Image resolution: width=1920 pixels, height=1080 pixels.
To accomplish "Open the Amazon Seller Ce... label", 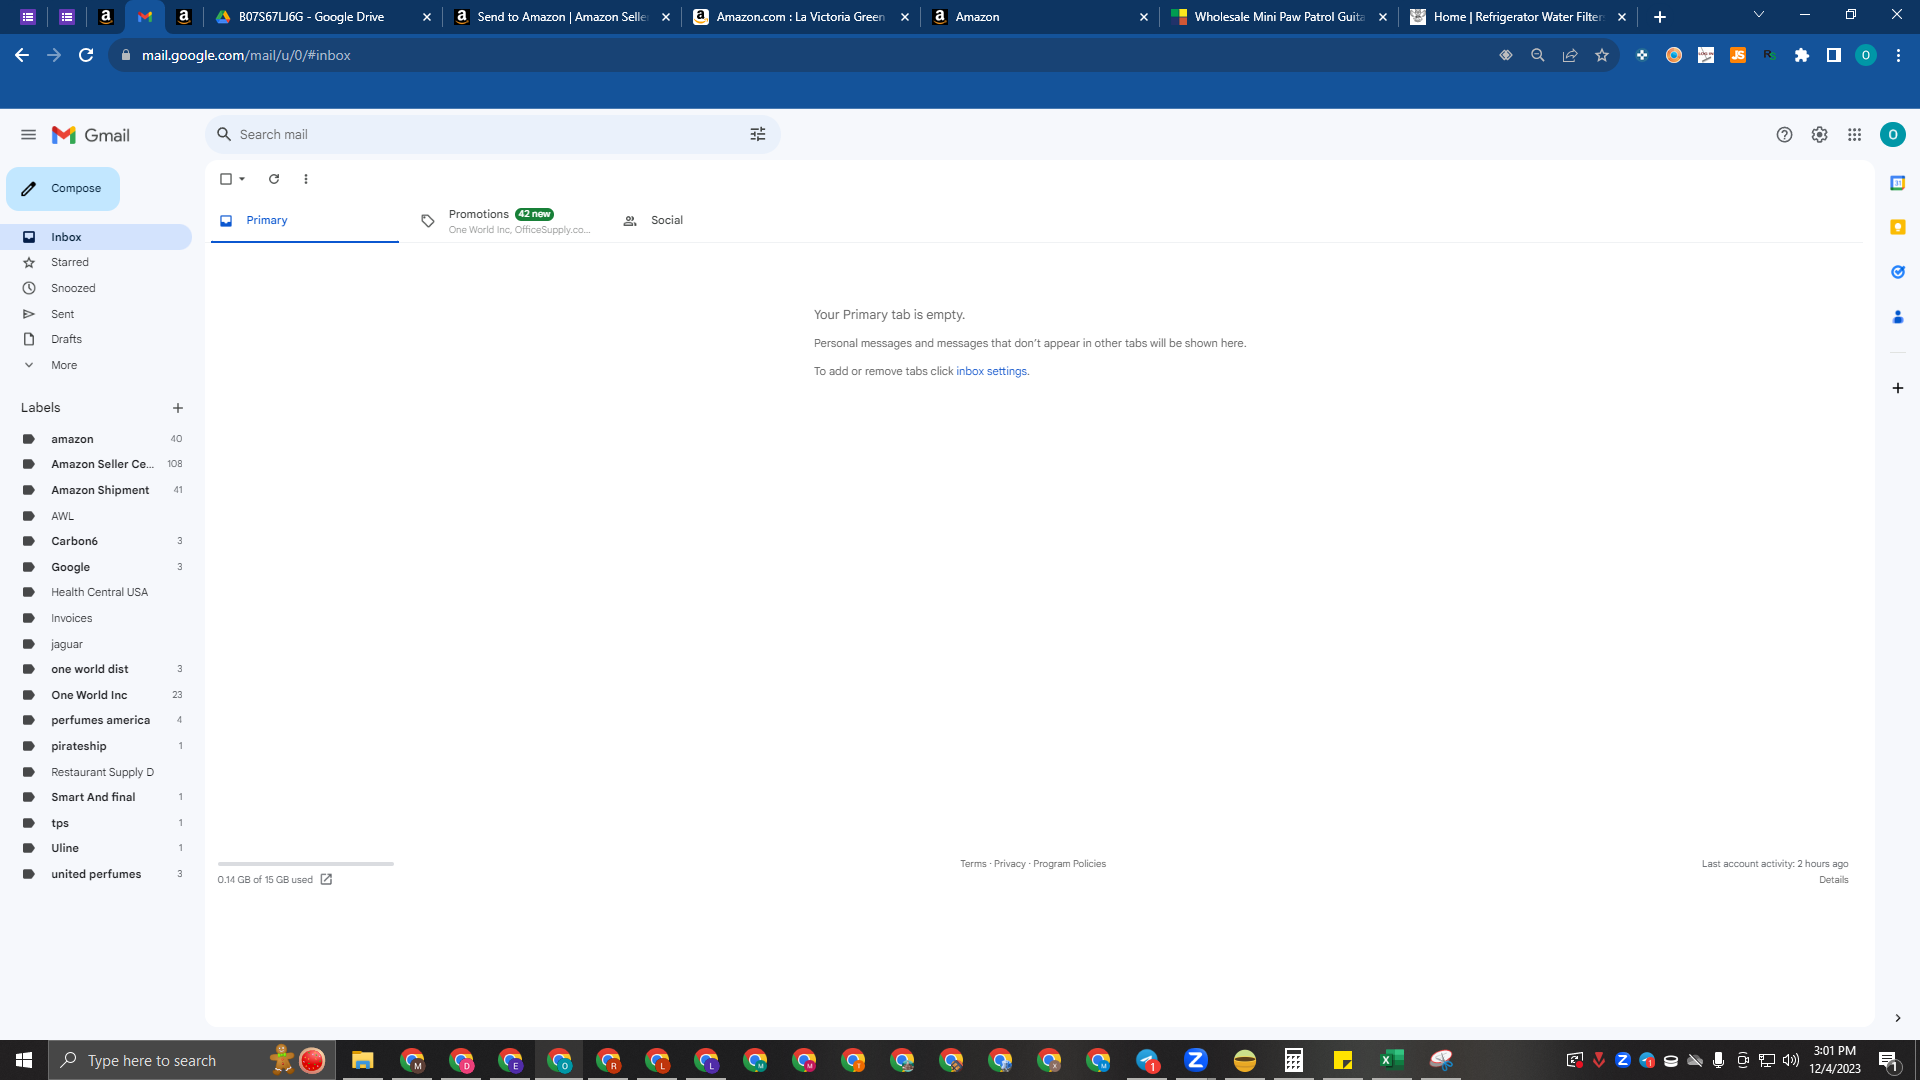I will coord(96,465).
